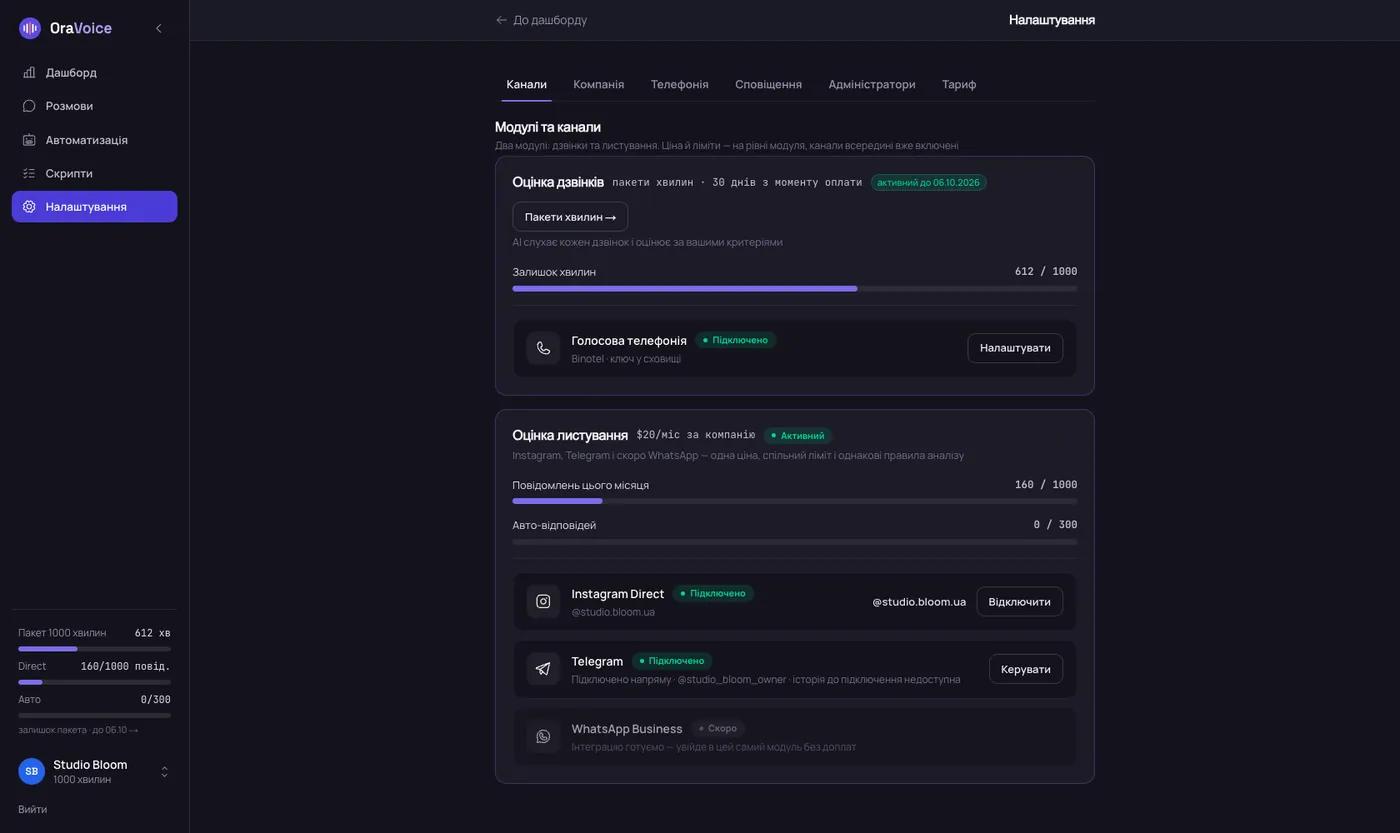Click the @studio.bloom.ua handle beside Відключити
Image resolution: width=1400 pixels, height=833 pixels.
point(919,602)
